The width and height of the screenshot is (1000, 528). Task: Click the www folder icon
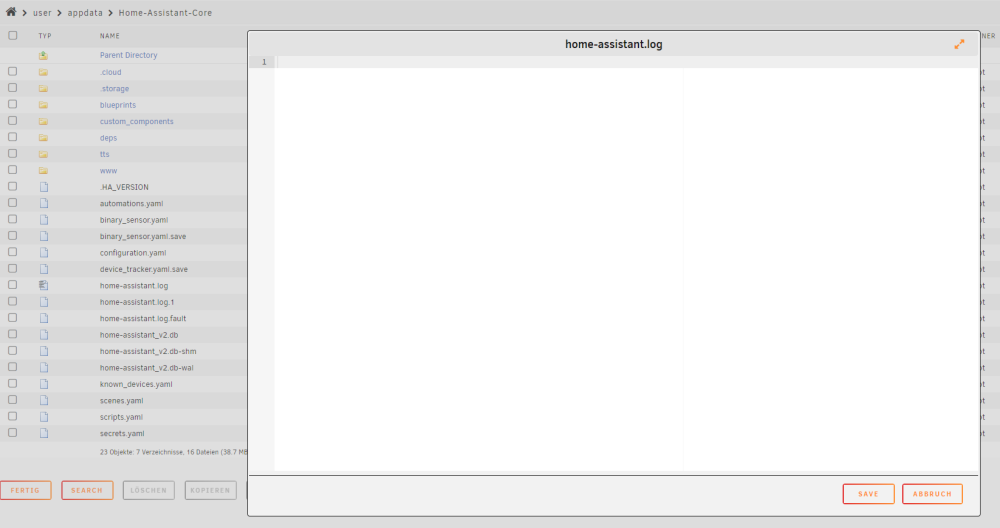tap(43, 171)
